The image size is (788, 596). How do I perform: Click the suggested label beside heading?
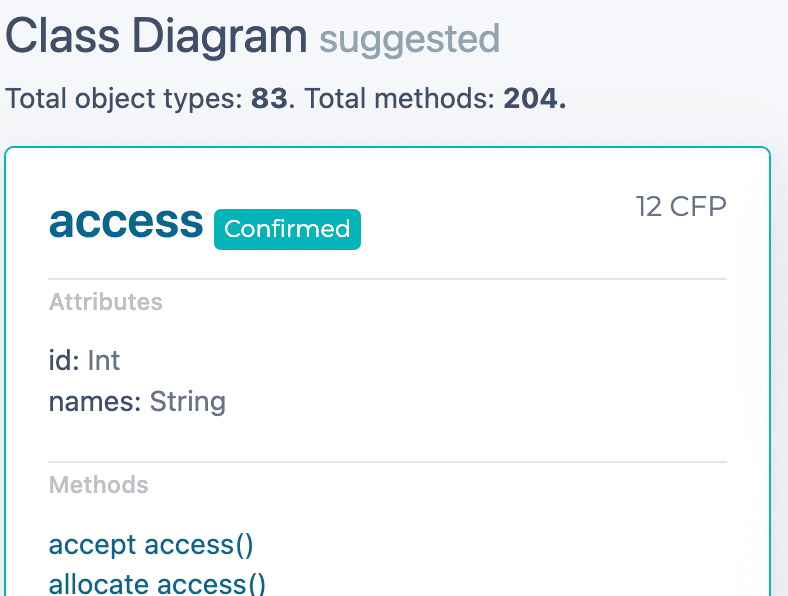tap(410, 39)
